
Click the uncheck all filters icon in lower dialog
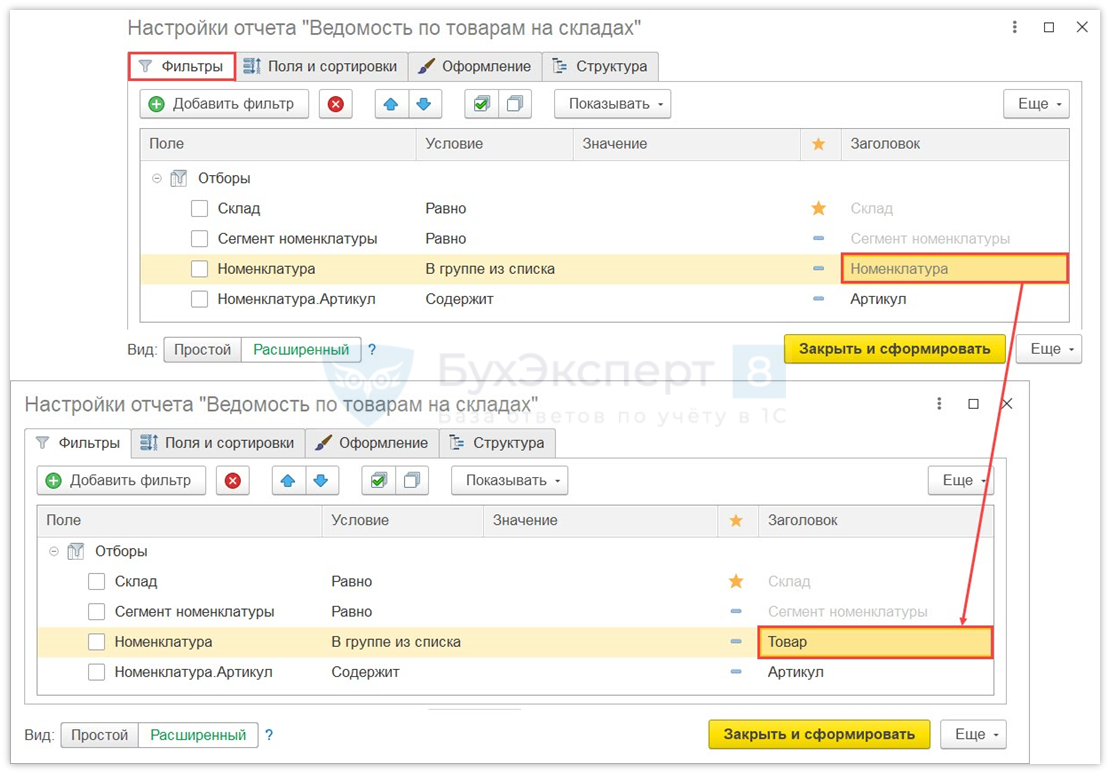pos(411,481)
